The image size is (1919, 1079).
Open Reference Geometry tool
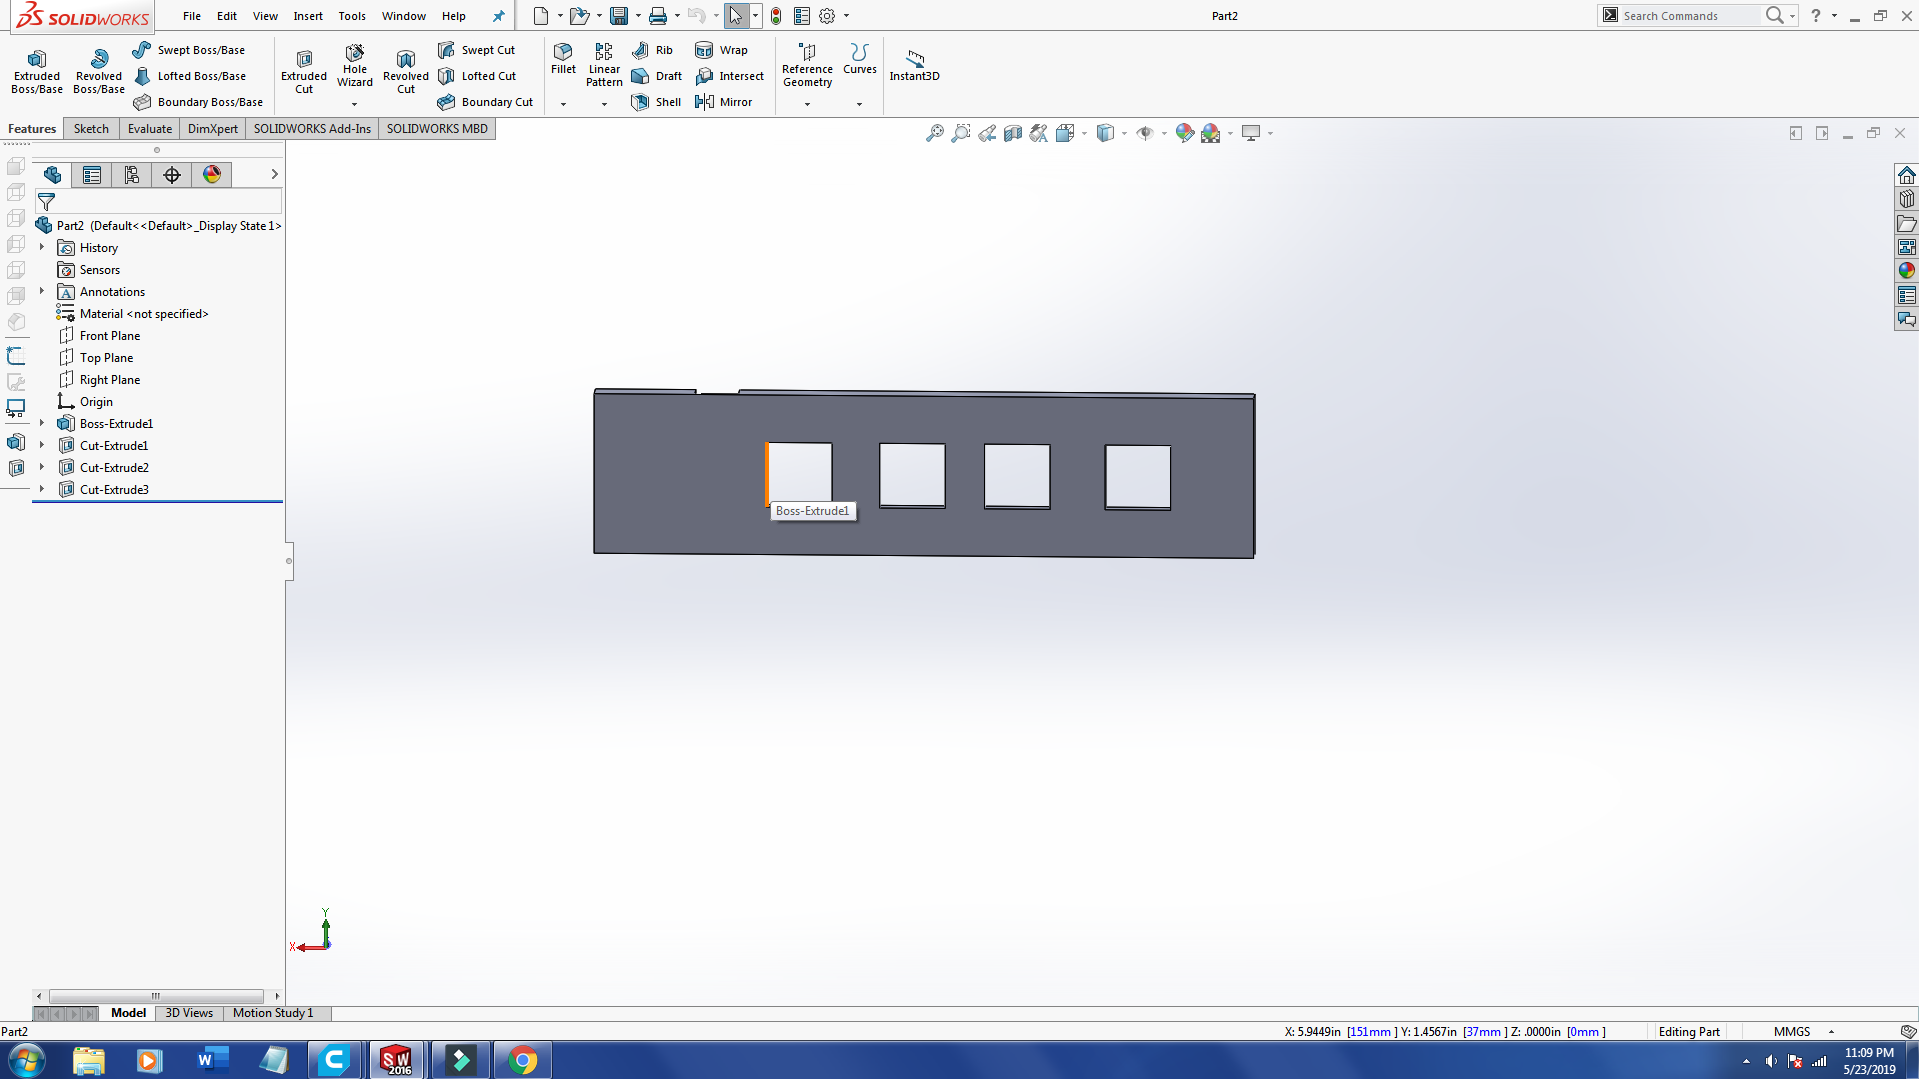coord(807,65)
